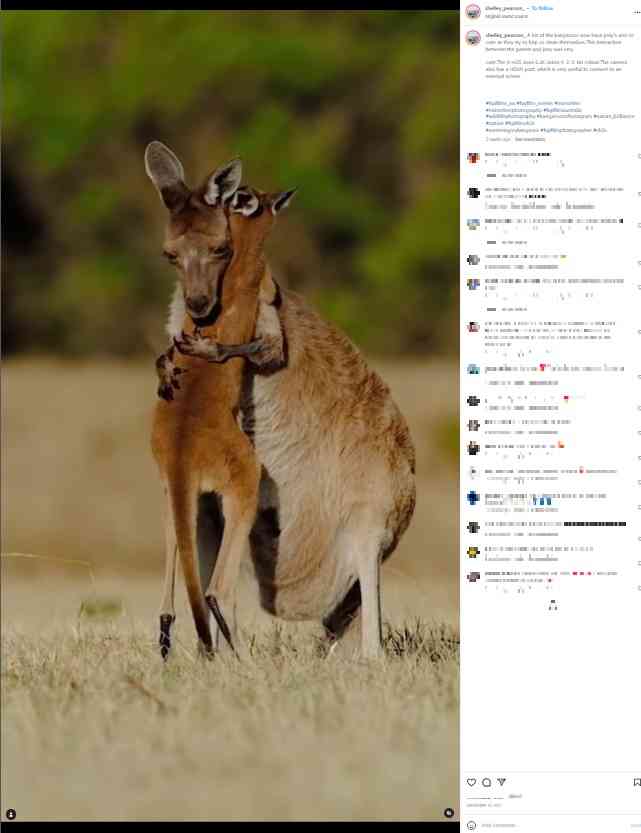
Task: Load more comments with the plus circle
Action: [552, 605]
